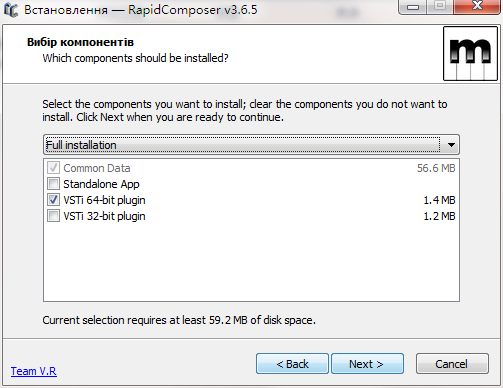This screenshot has width=503, height=388.
Task: Continue with the Next > button
Action: pos(367,364)
